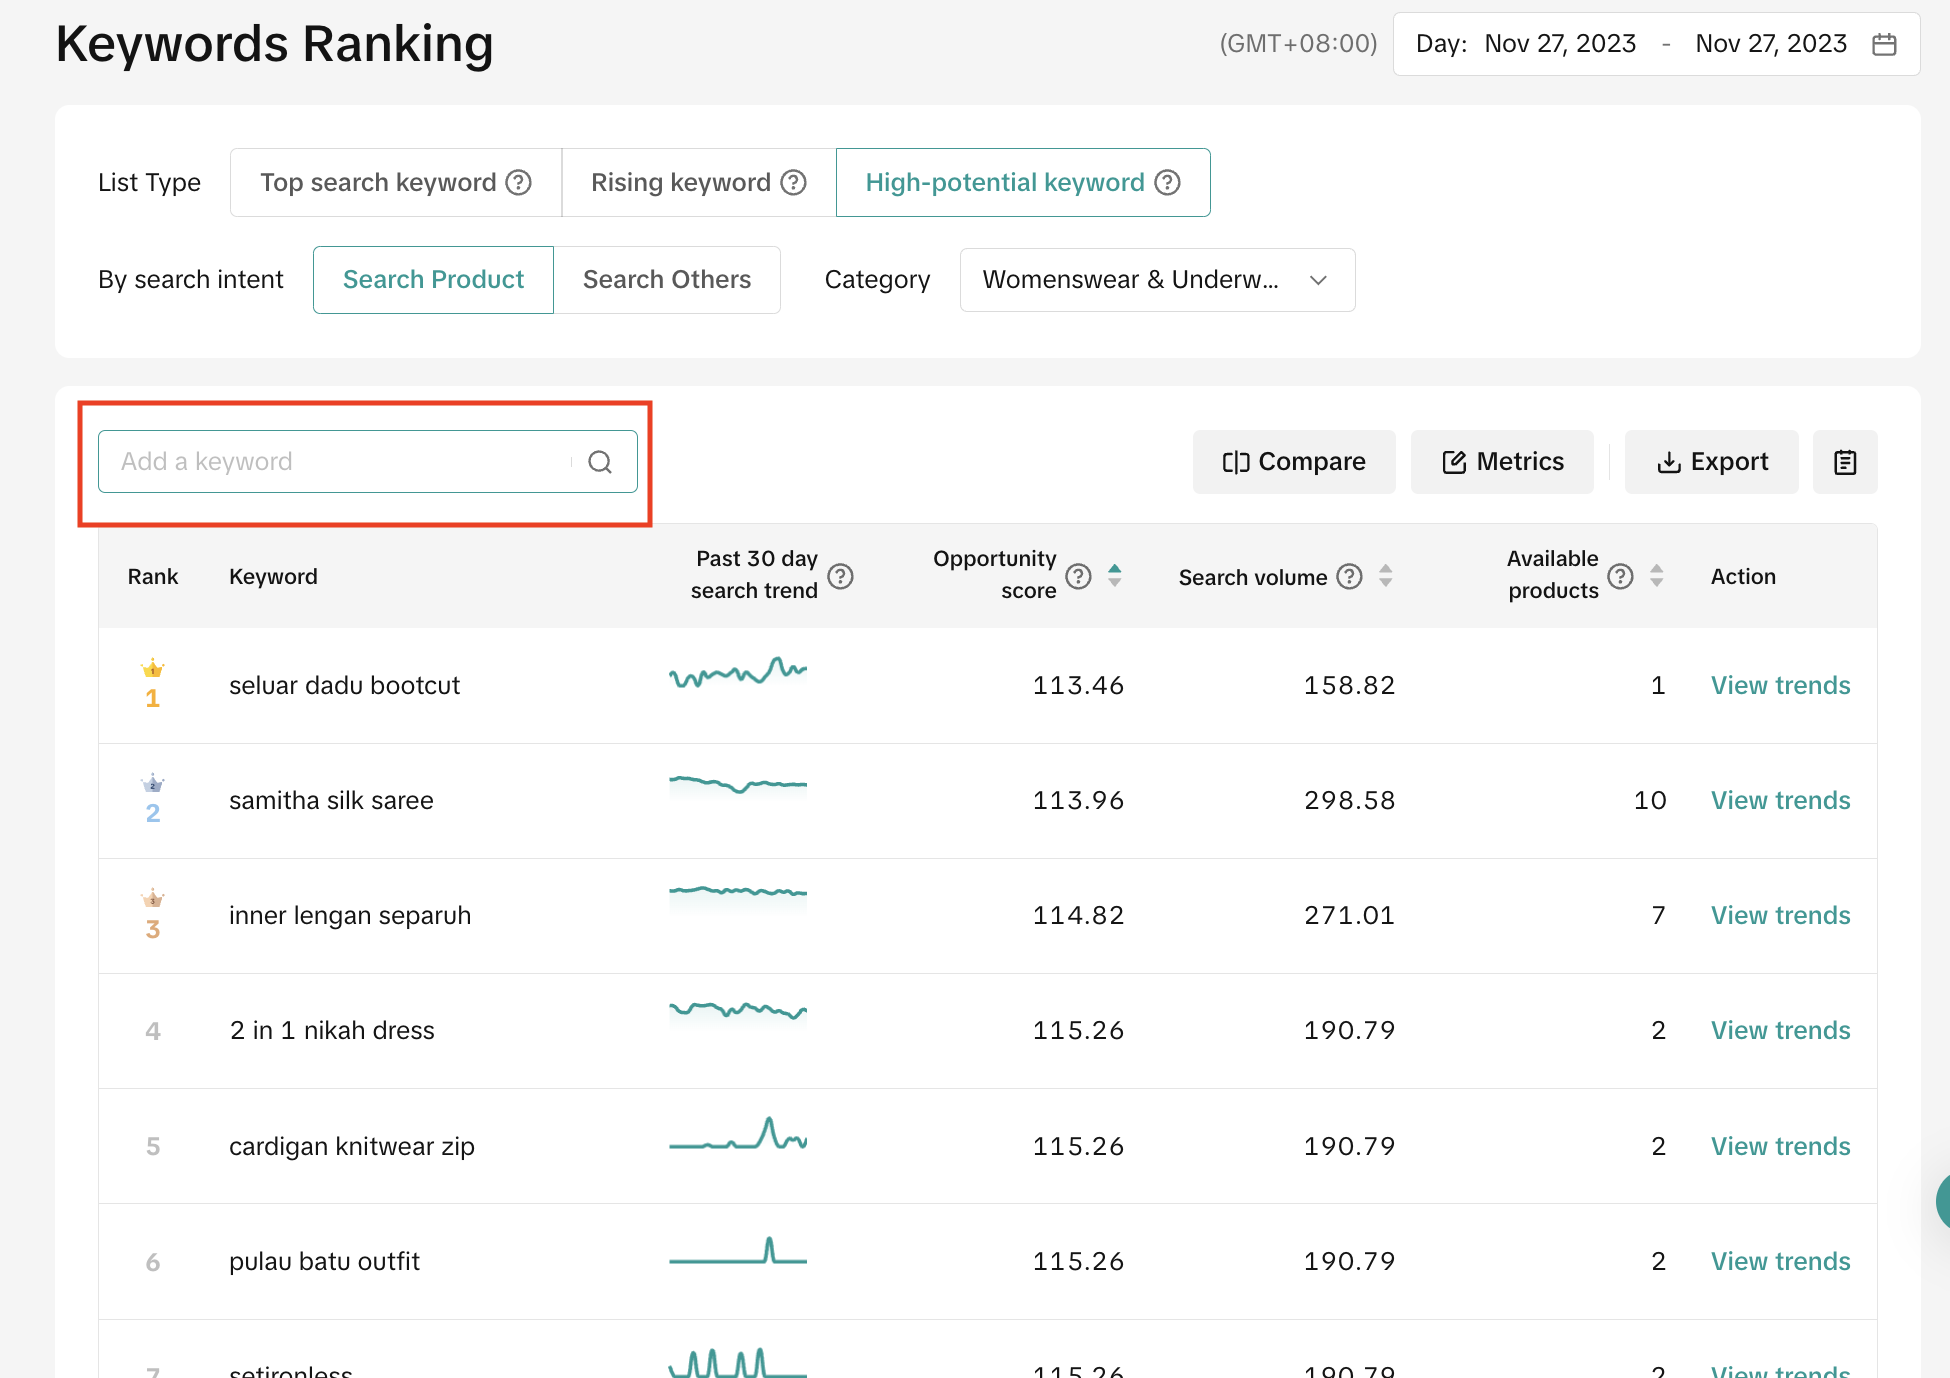Image resolution: width=1950 pixels, height=1378 pixels.
Task: Switch search intent to Search Product
Action: coord(433,280)
